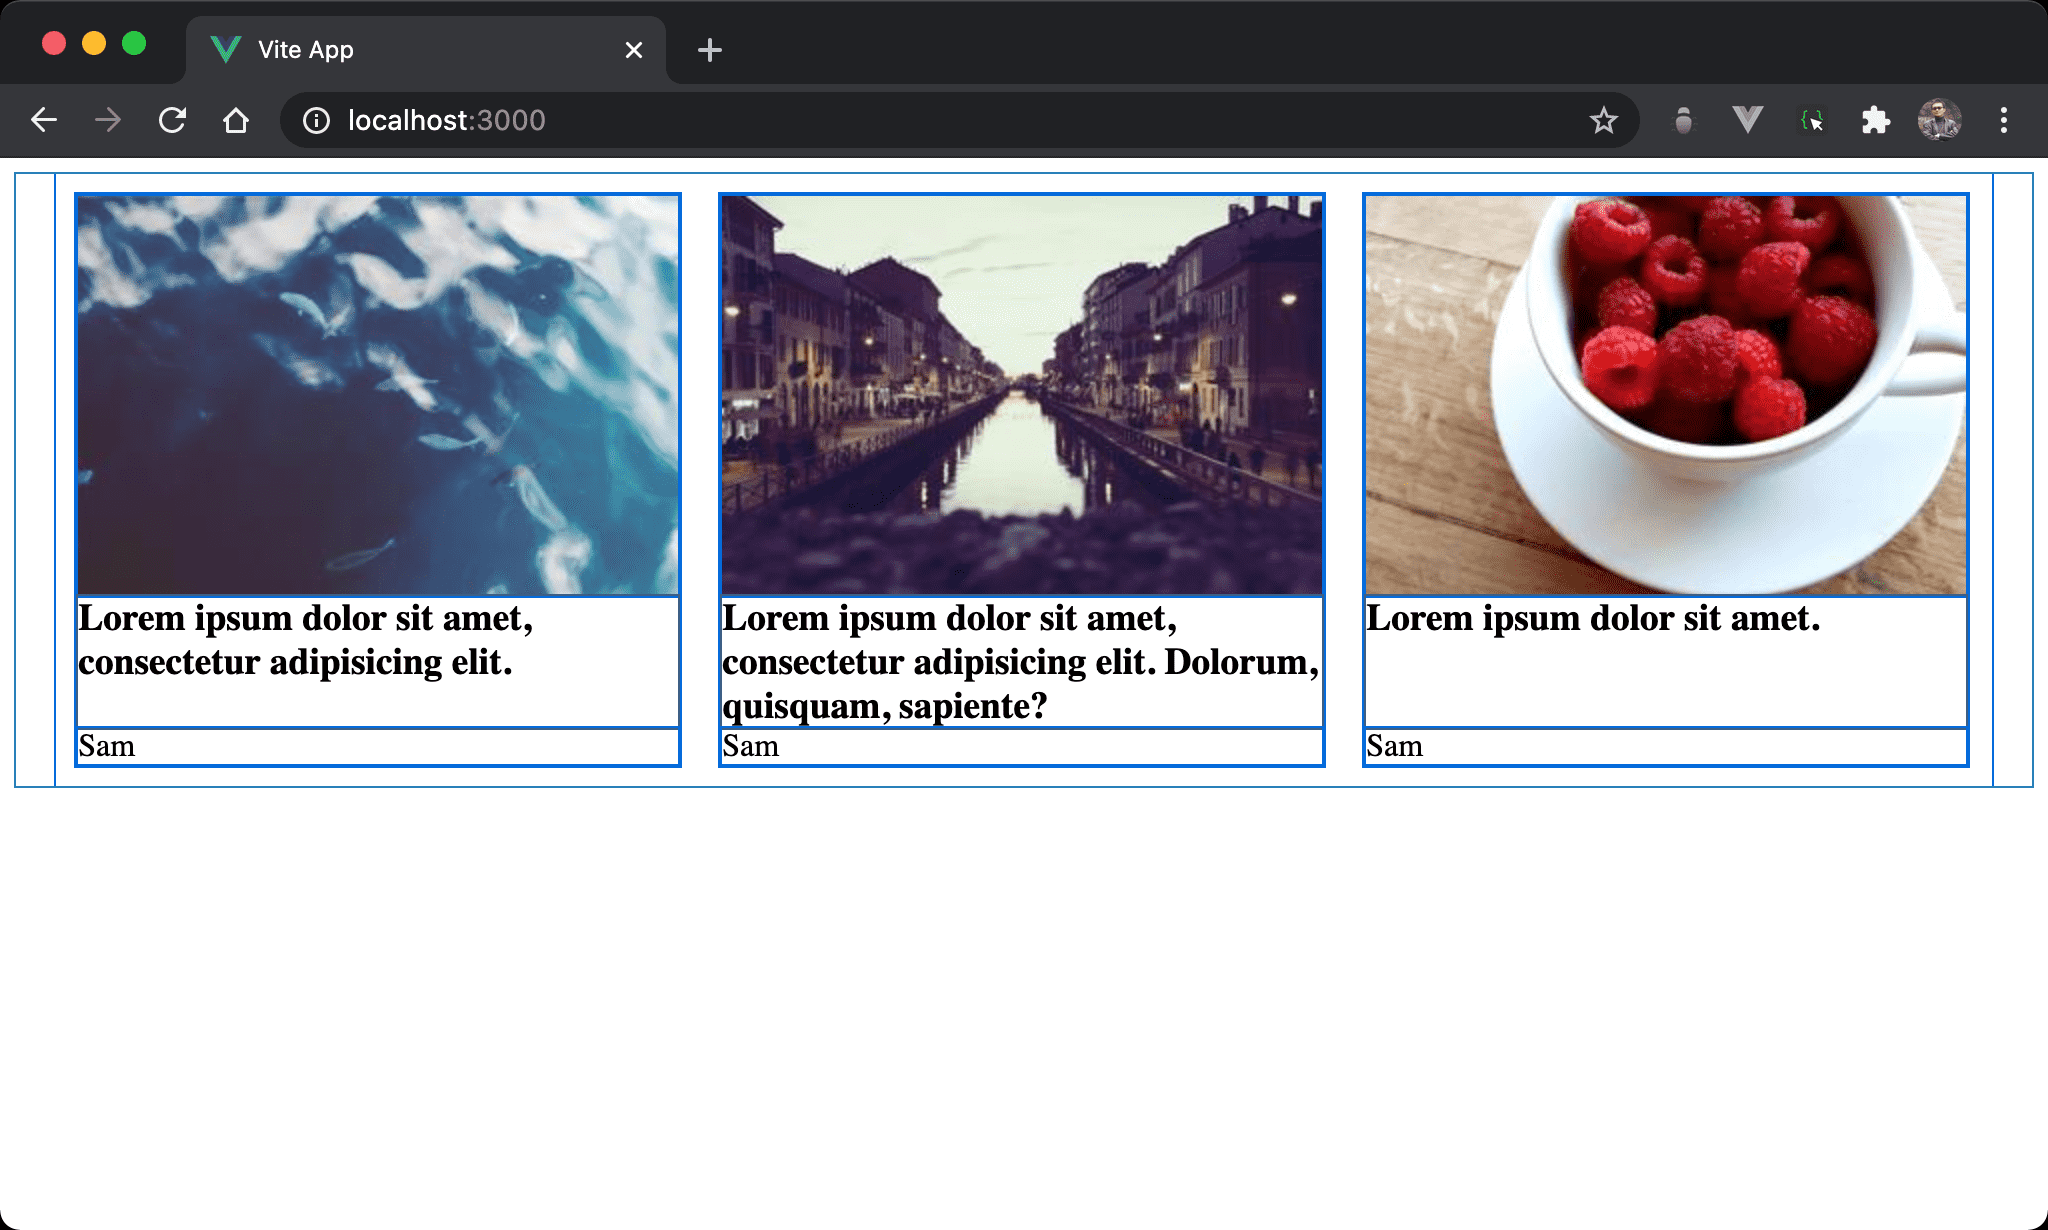The height and width of the screenshot is (1230, 2048).
Task: Open a new browser tab
Action: [x=709, y=50]
